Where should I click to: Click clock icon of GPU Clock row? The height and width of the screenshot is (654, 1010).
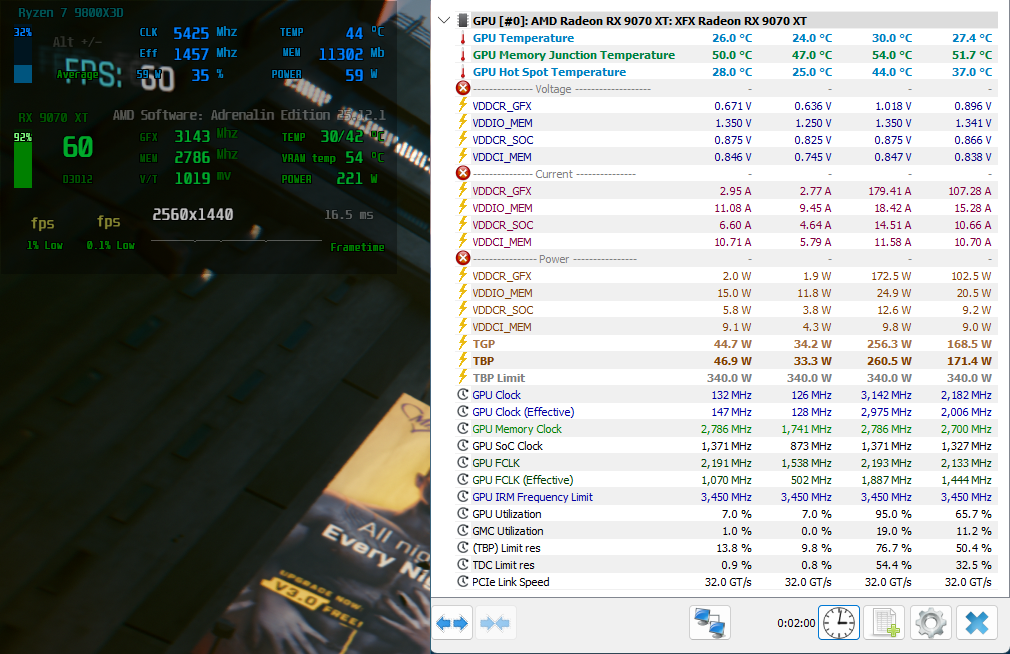coord(462,394)
